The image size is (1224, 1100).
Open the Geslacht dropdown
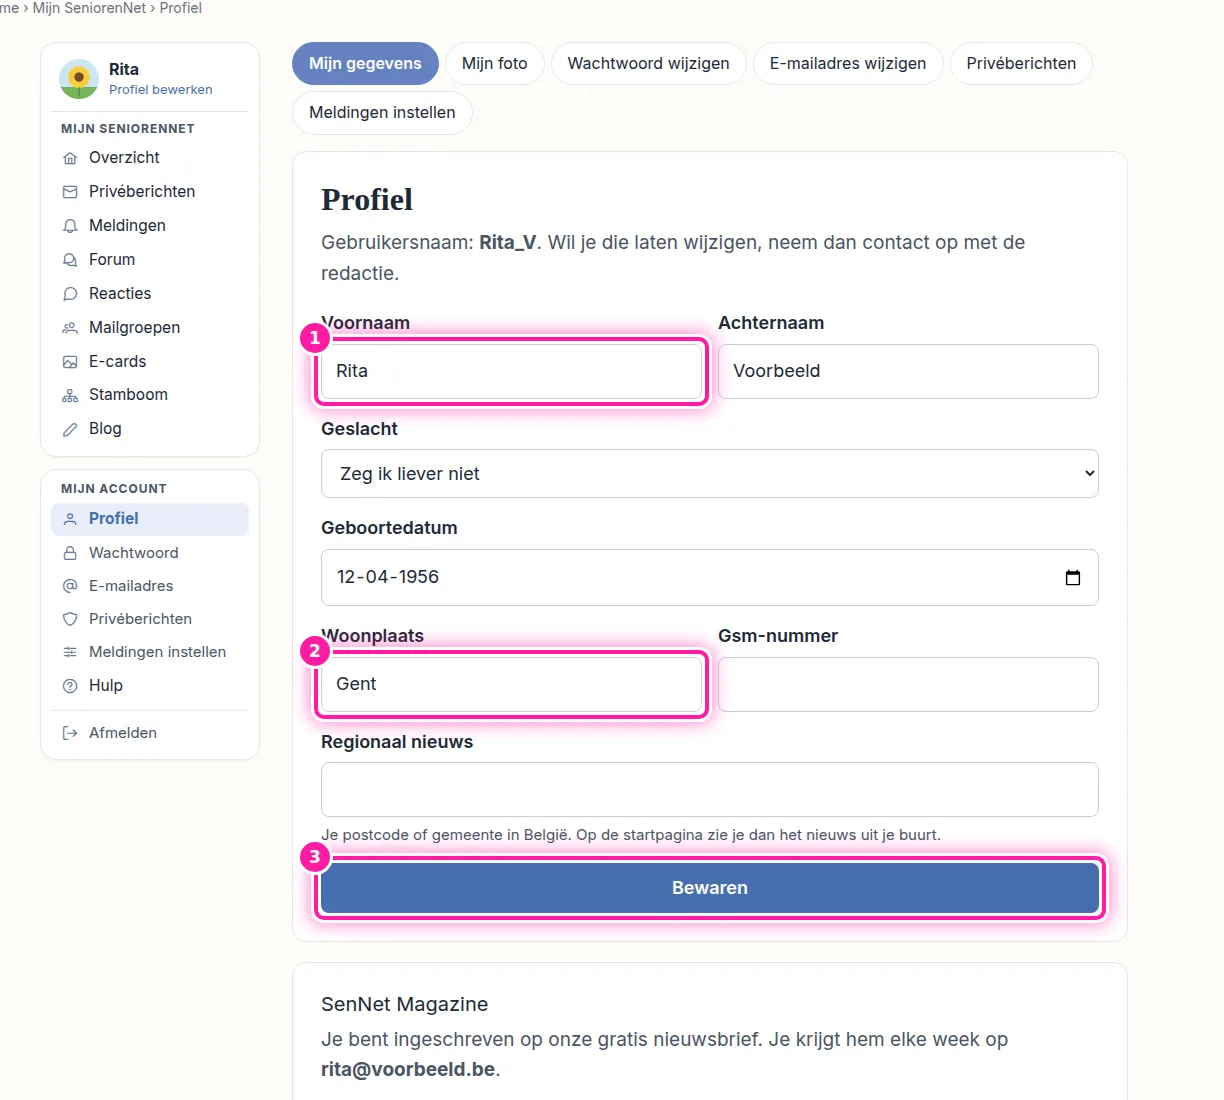(x=710, y=474)
